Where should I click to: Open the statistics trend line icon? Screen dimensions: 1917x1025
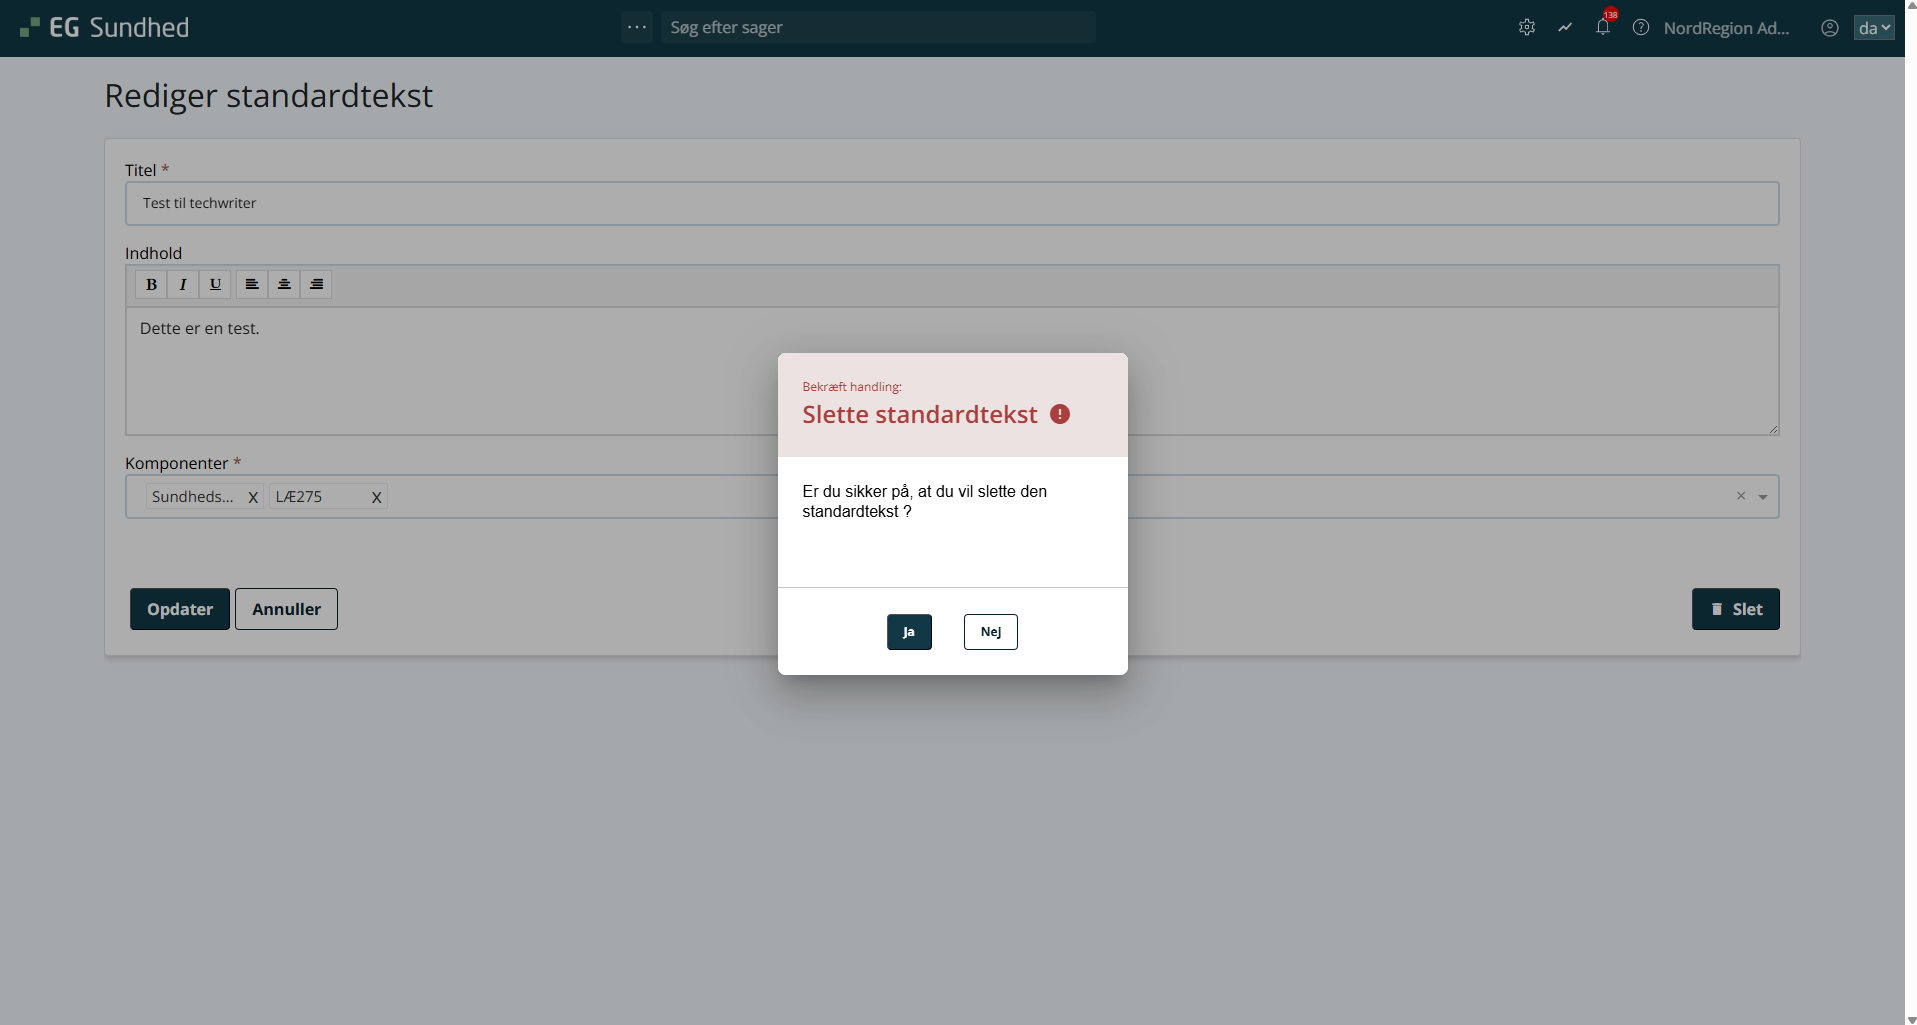pos(1565,28)
